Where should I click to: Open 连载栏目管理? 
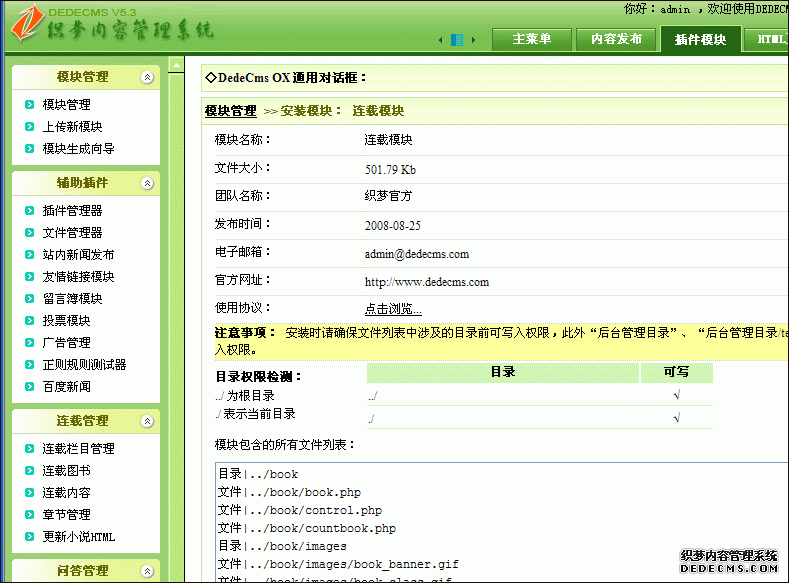tap(78, 449)
